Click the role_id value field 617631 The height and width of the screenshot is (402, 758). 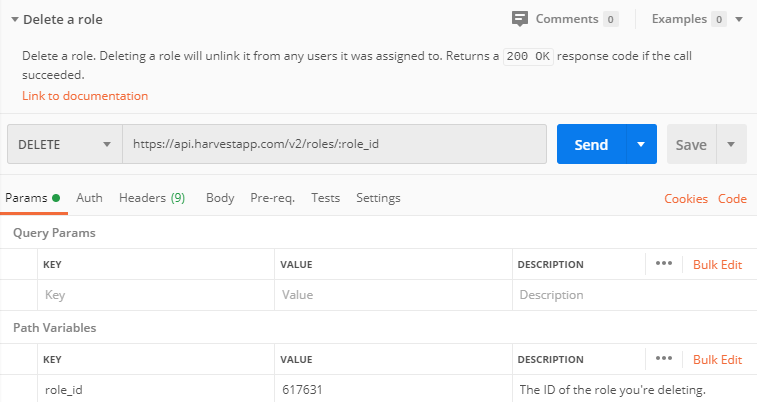point(393,389)
